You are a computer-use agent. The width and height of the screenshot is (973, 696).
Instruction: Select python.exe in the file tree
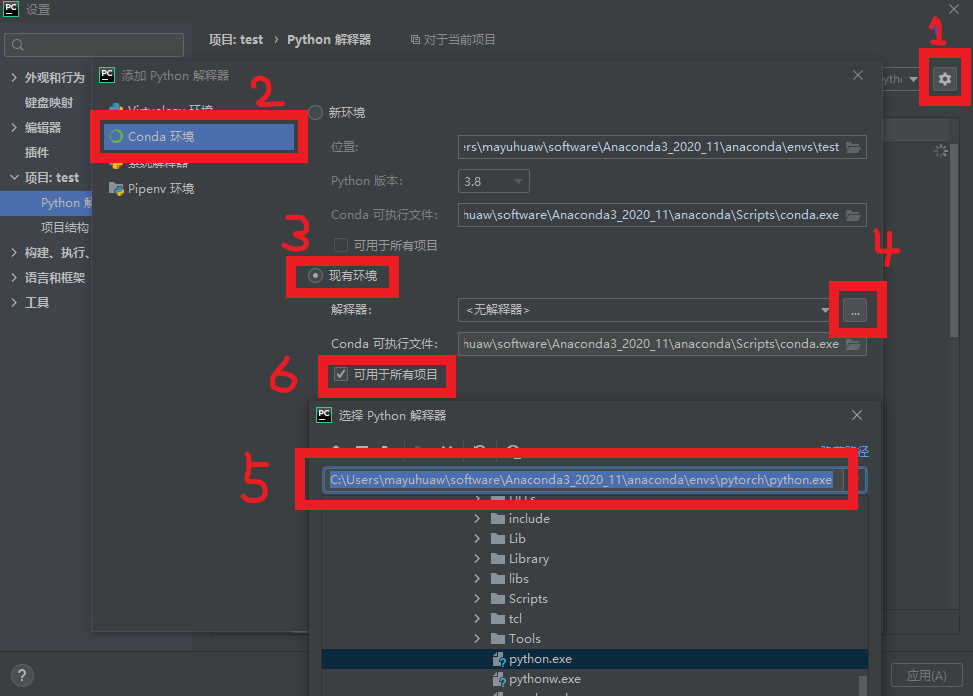[594, 659]
